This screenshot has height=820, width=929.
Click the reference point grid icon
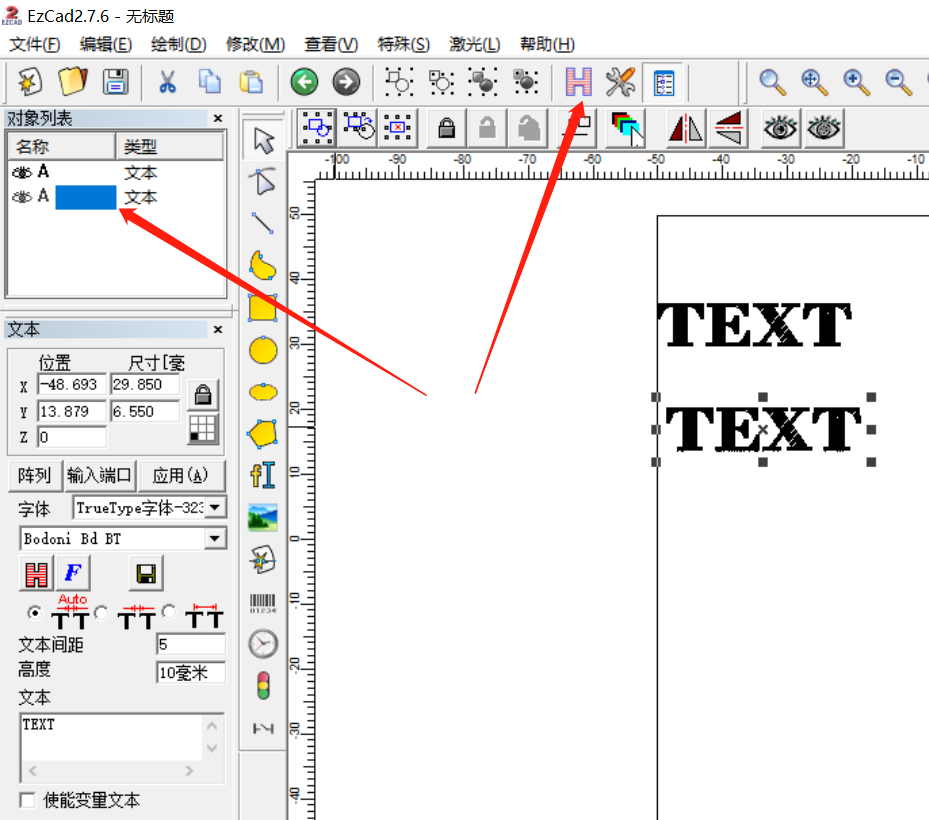(x=203, y=429)
